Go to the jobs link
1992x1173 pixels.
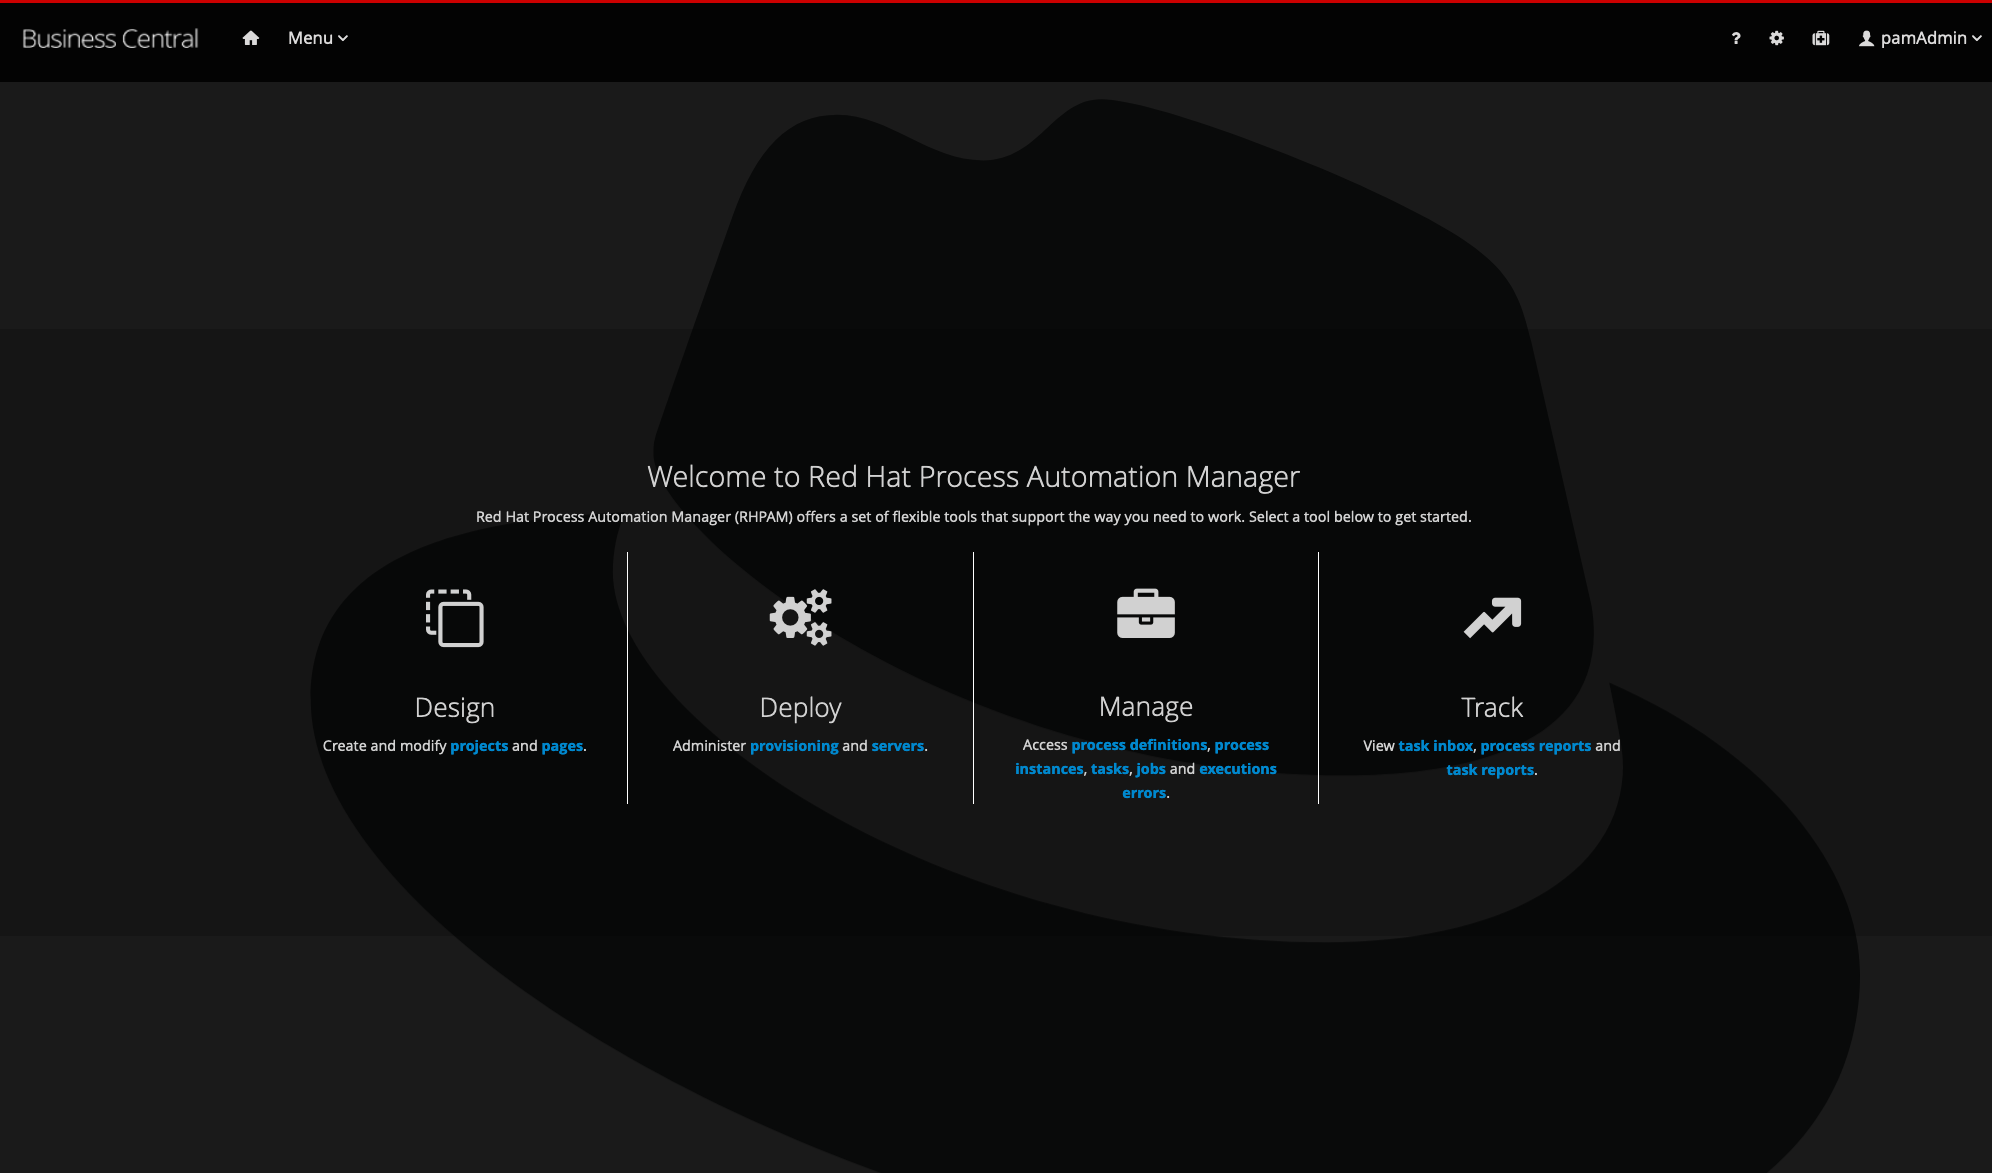1151,769
